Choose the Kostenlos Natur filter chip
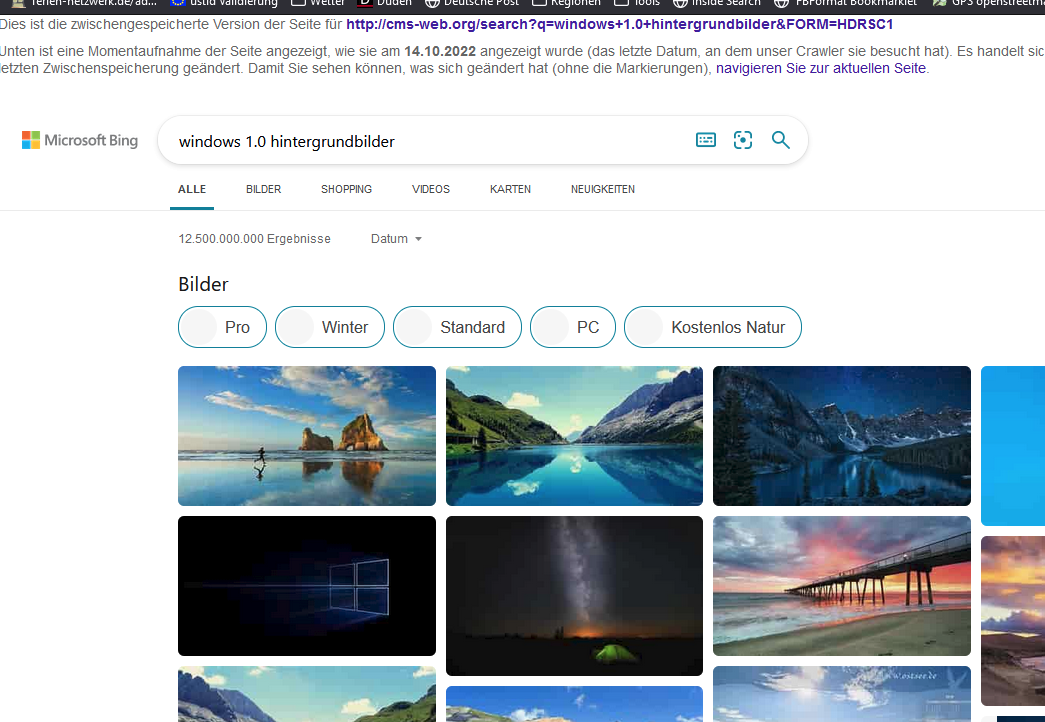The width and height of the screenshot is (1045, 722). pyautogui.click(x=712, y=327)
